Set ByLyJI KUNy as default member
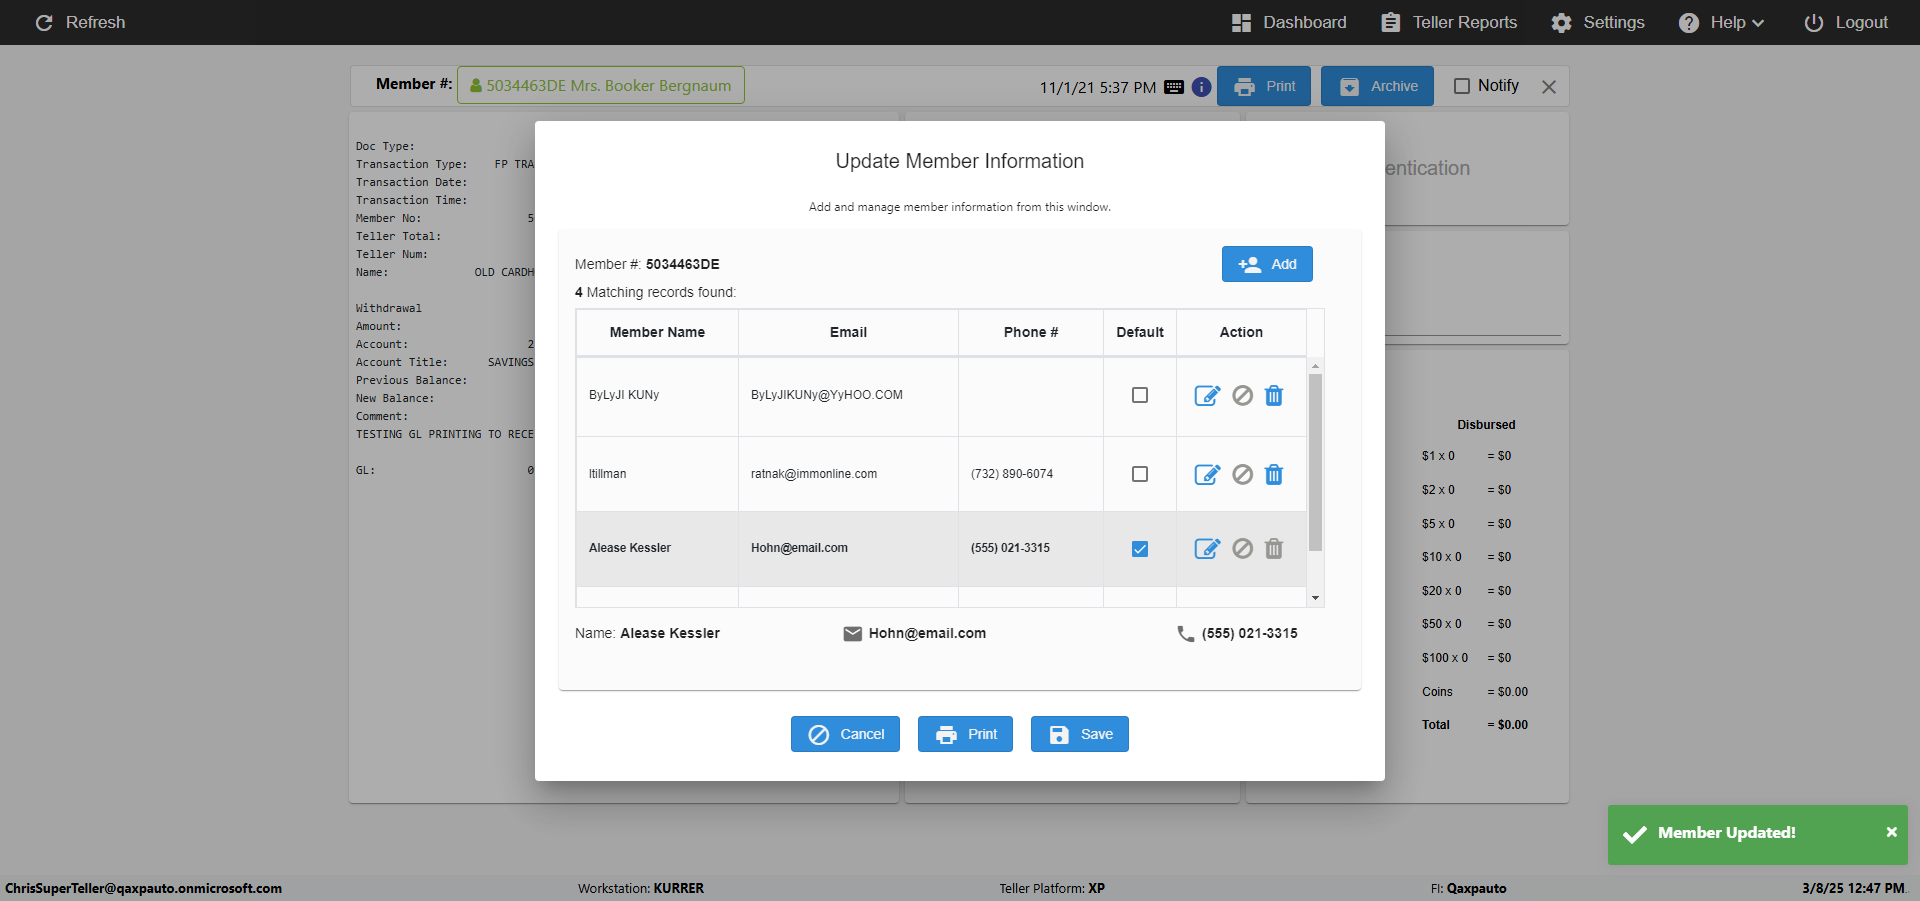The width and height of the screenshot is (1920, 901). (x=1140, y=395)
